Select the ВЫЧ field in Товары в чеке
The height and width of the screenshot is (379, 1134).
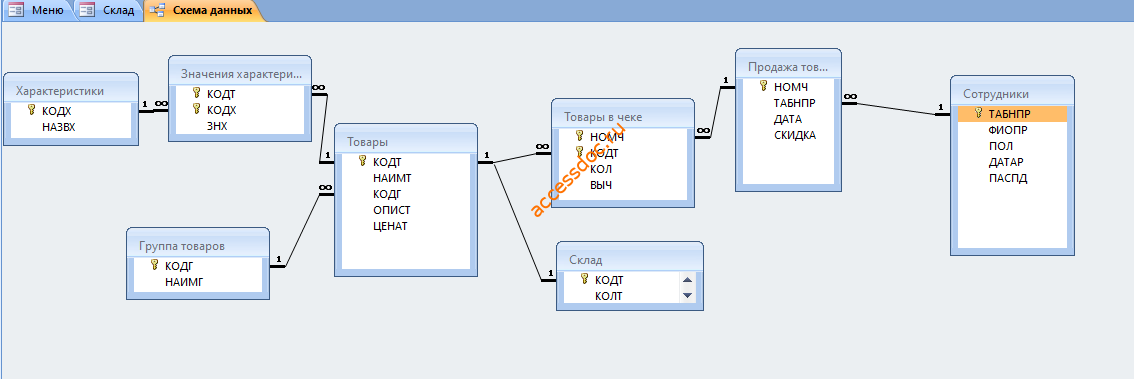click(x=601, y=185)
